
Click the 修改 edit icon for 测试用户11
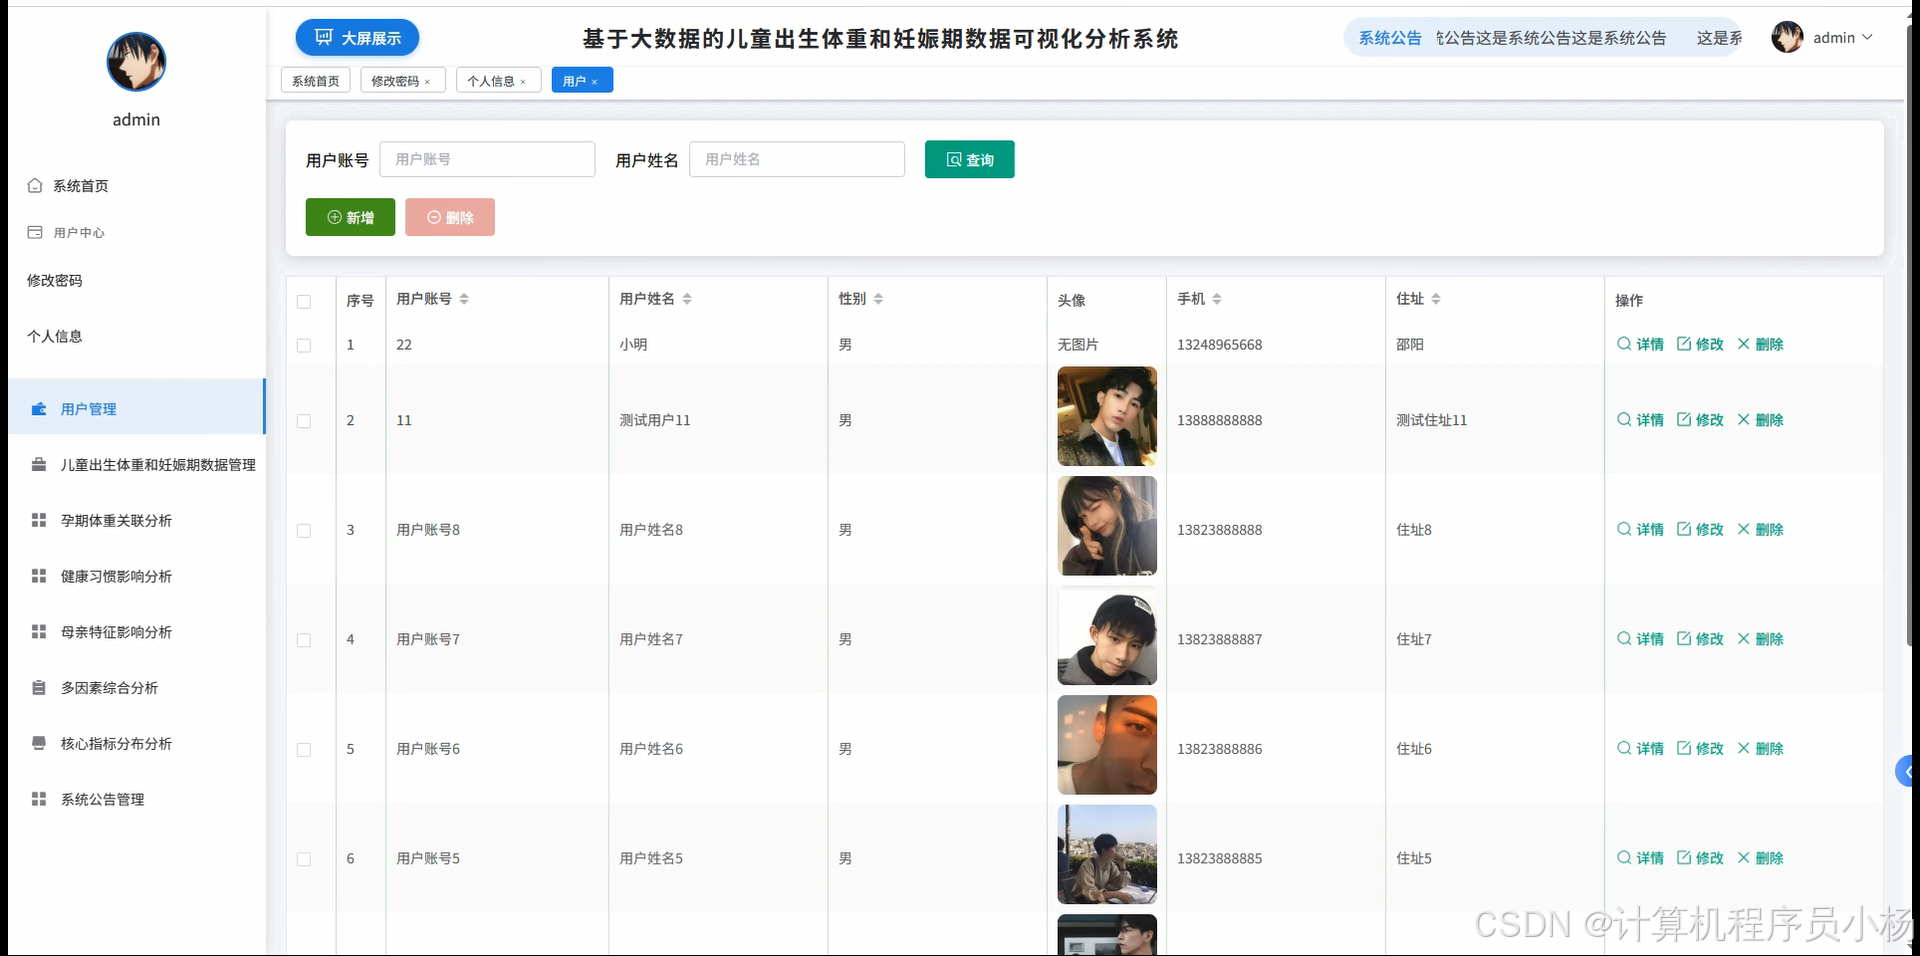[1685, 420]
